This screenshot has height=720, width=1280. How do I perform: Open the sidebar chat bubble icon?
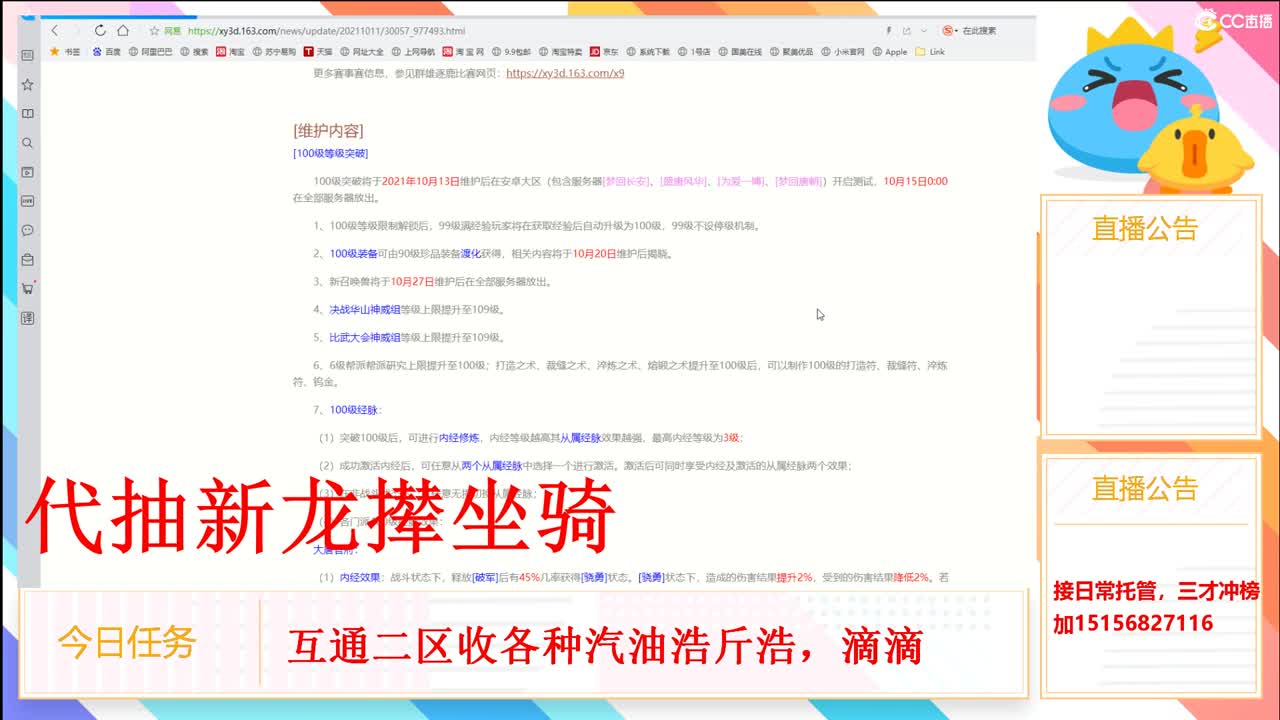click(28, 230)
